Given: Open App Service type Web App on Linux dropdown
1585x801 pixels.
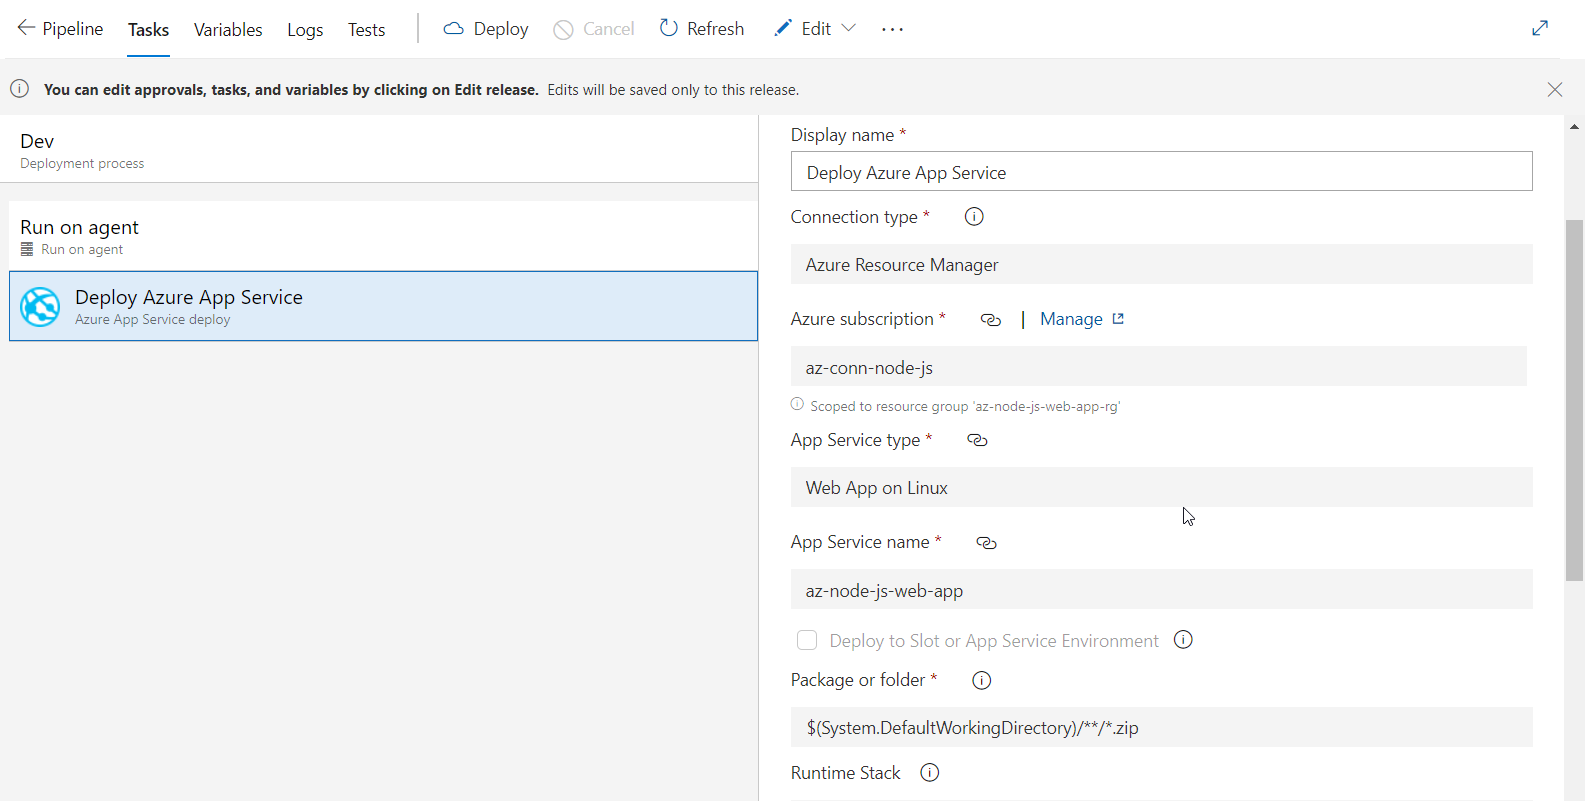Looking at the screenshot, I should pos(1161,487).
